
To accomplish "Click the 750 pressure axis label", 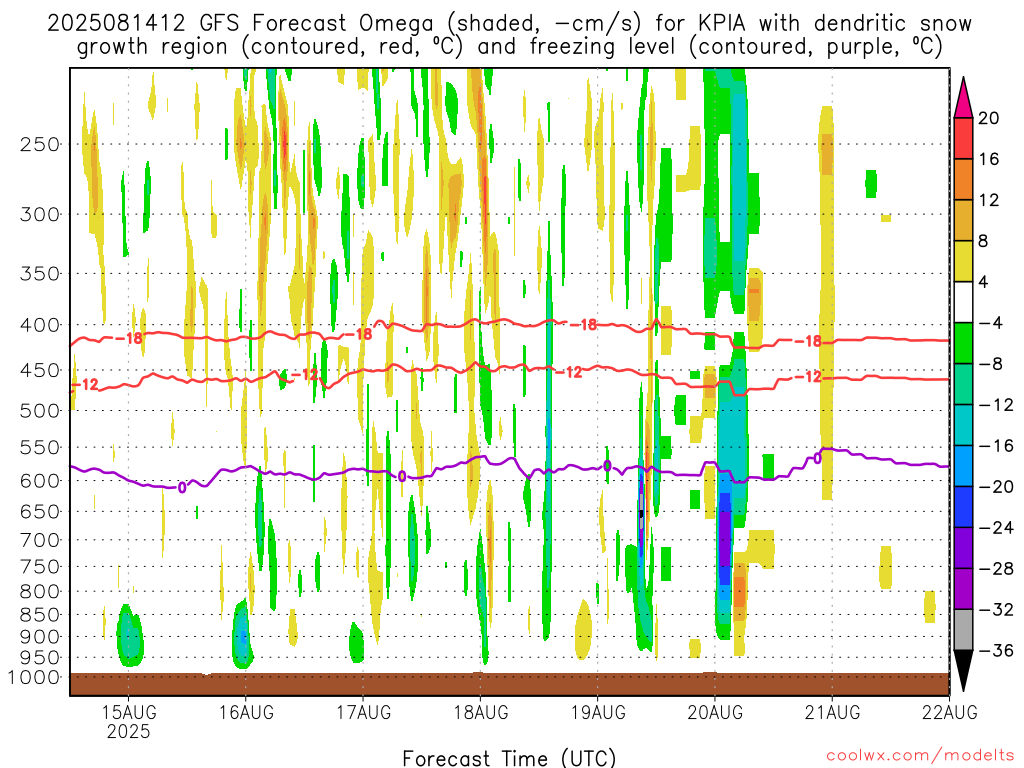I will [x=40, y=566].
